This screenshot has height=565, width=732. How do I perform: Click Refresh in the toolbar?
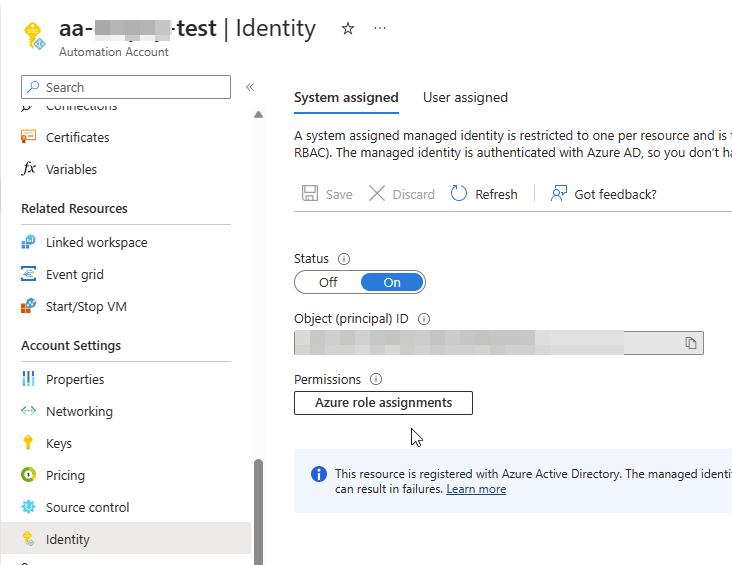(485, 194)
